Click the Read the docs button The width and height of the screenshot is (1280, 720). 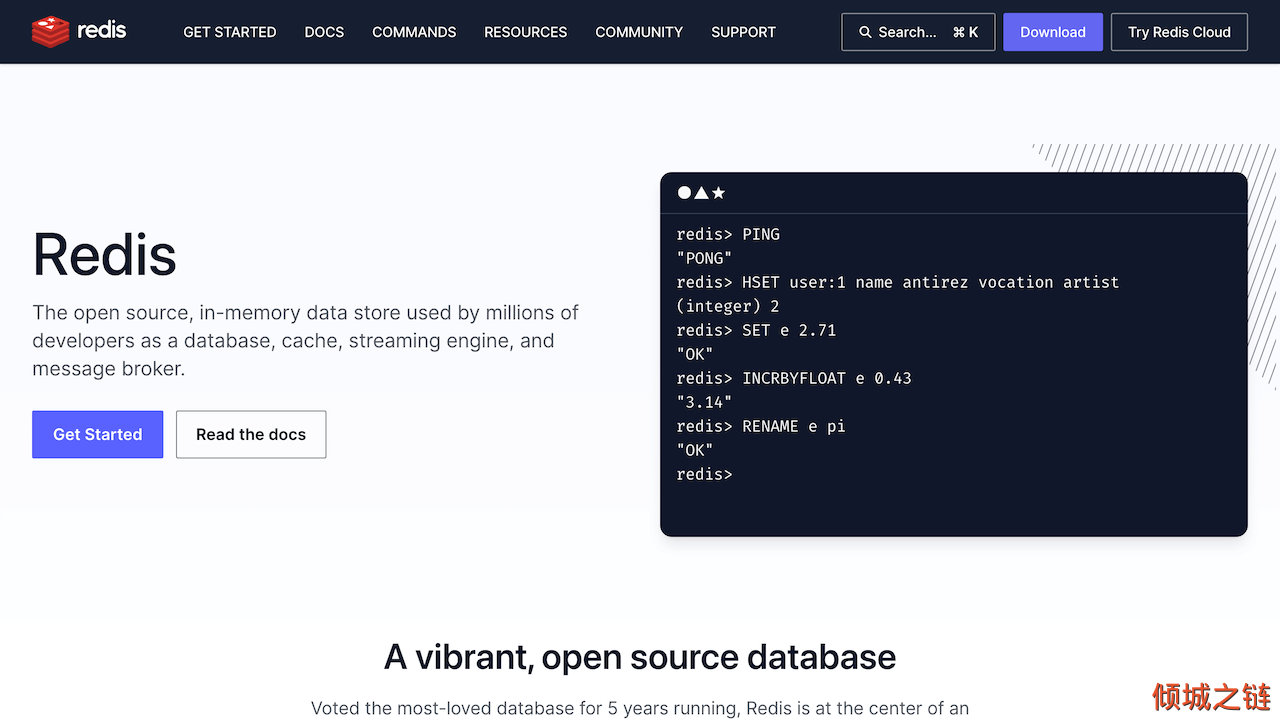coord(251,434)
